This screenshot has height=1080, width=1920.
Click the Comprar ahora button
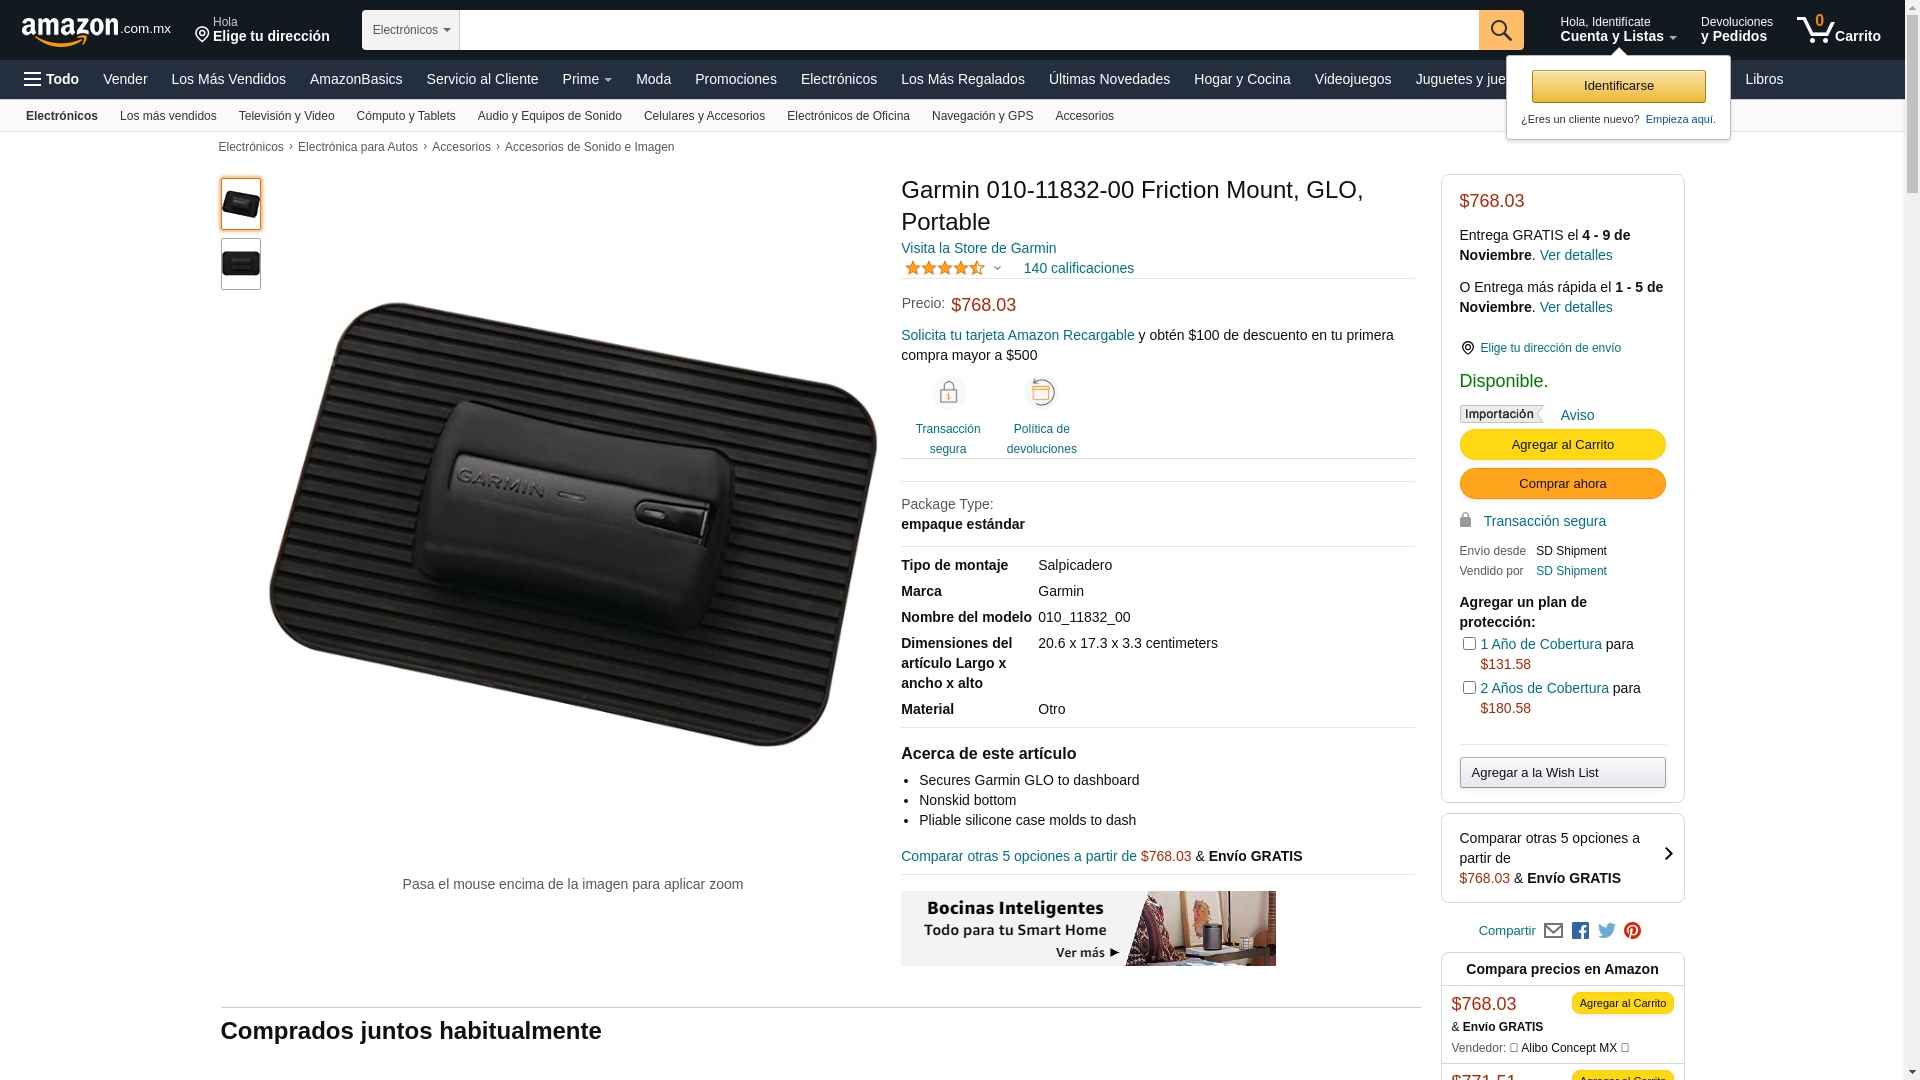click(x=1562, y=484)
